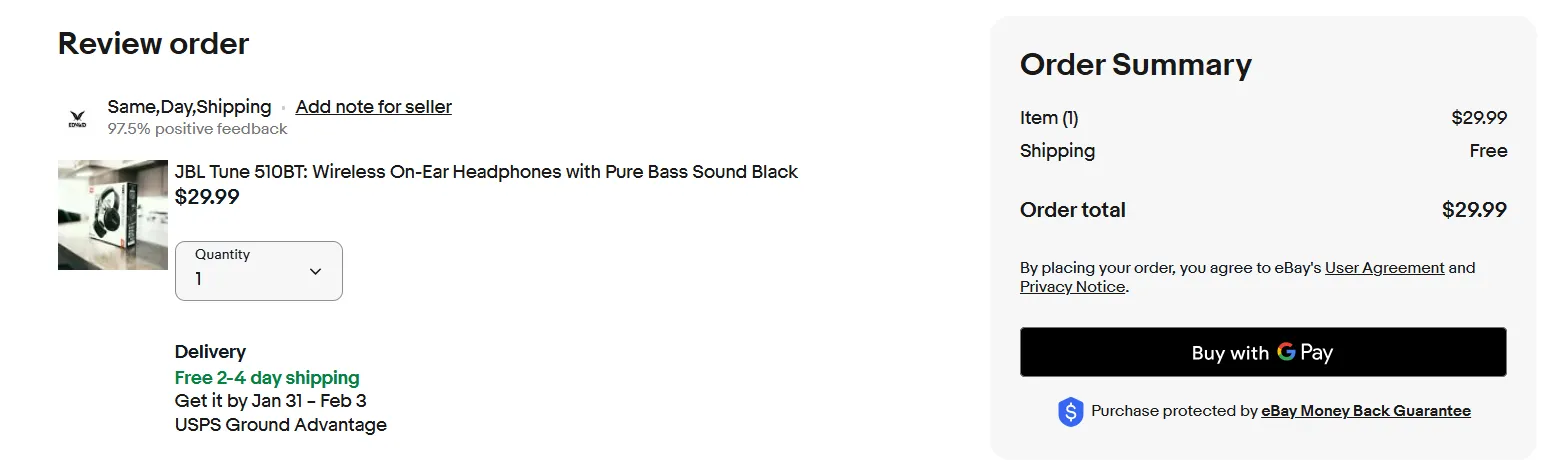Click the Order total label
The image size is (1560, 461).
tap(1072, 210)
